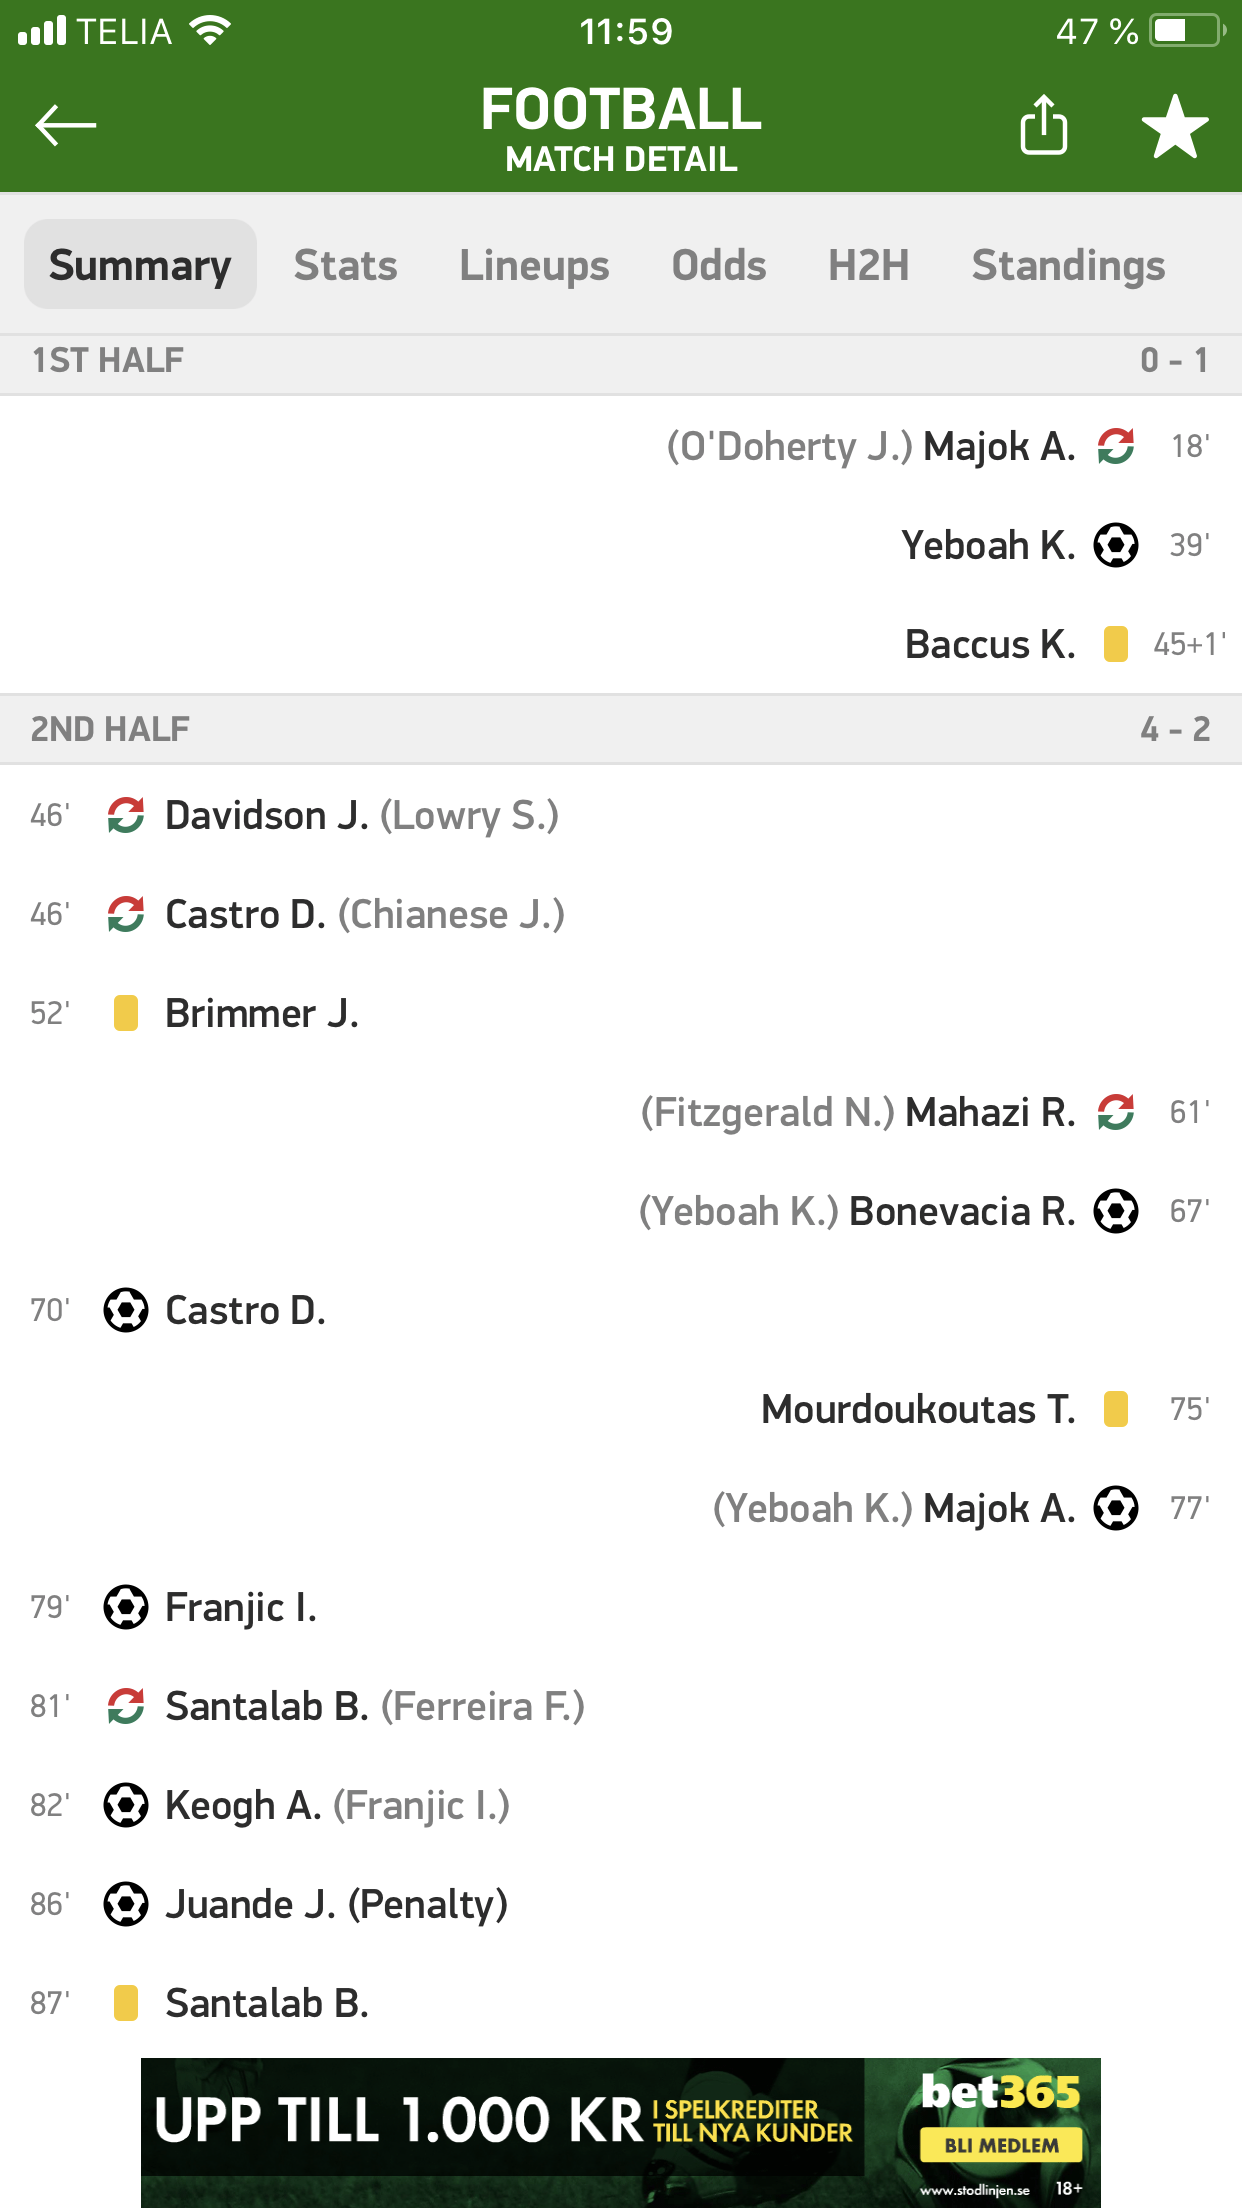Image resolution: width=1242 pixels, height=2208 pixels.
Task: Open the share icon in header
Action: click(x=1043, y=125)
